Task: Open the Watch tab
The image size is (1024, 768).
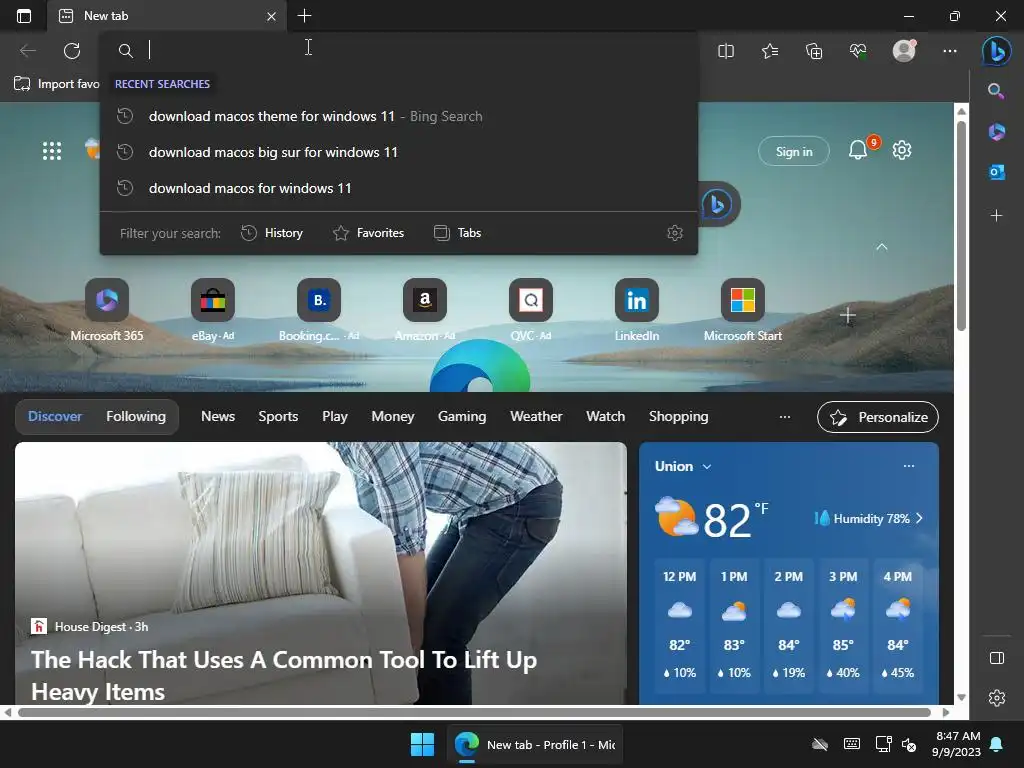Action: click(605, 417)
